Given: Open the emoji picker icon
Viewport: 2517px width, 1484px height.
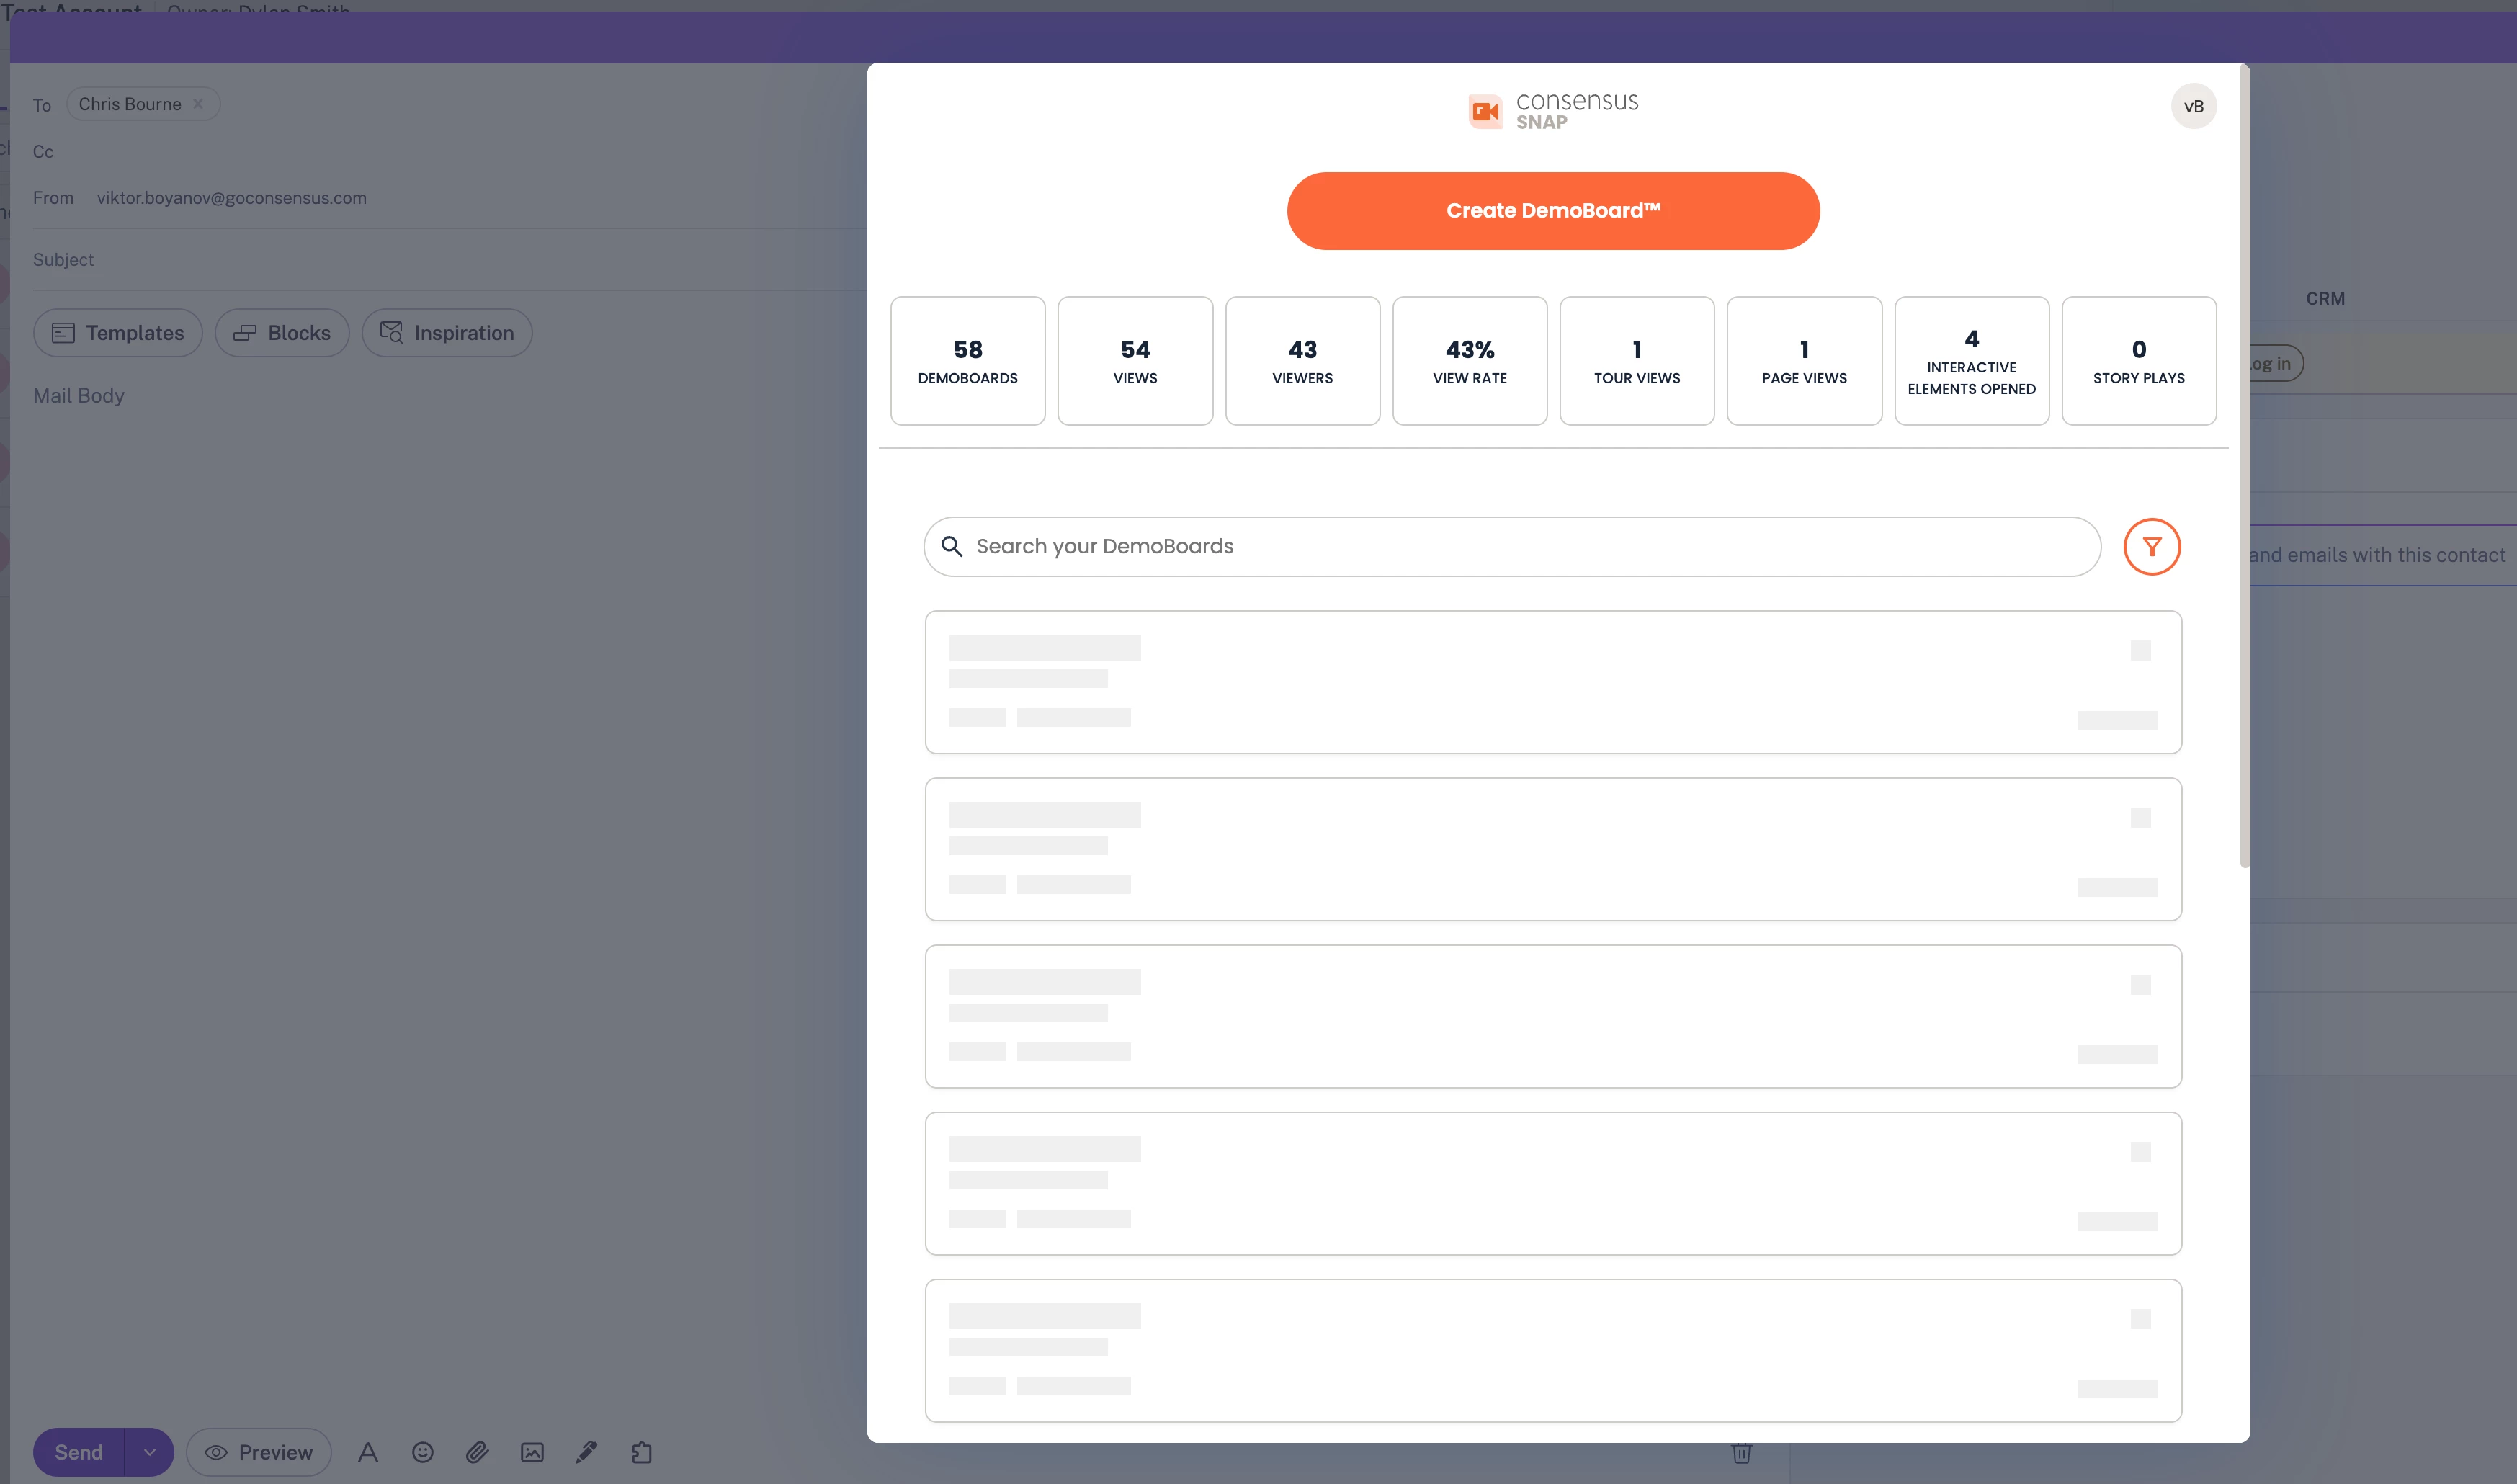Looking at the screenshot, I should tap(423, 1452).
